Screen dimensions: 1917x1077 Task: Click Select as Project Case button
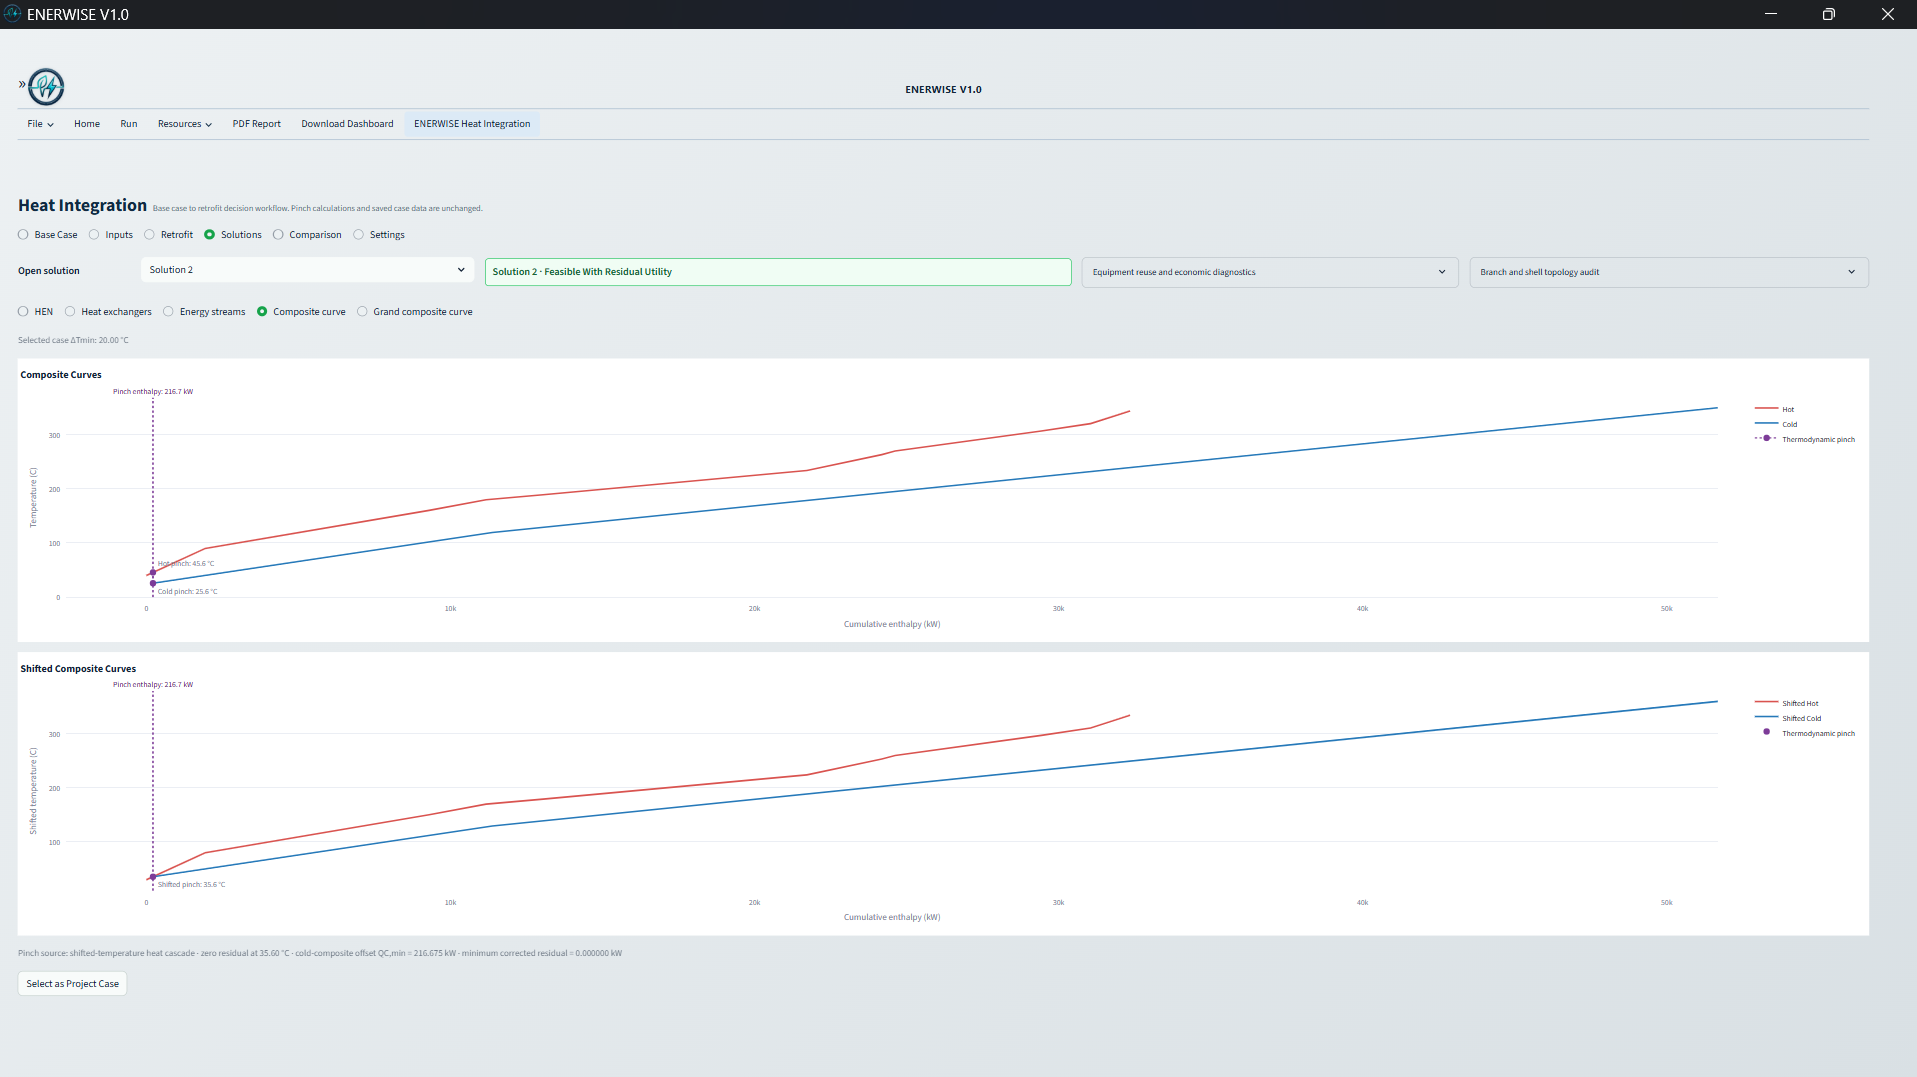72,984
